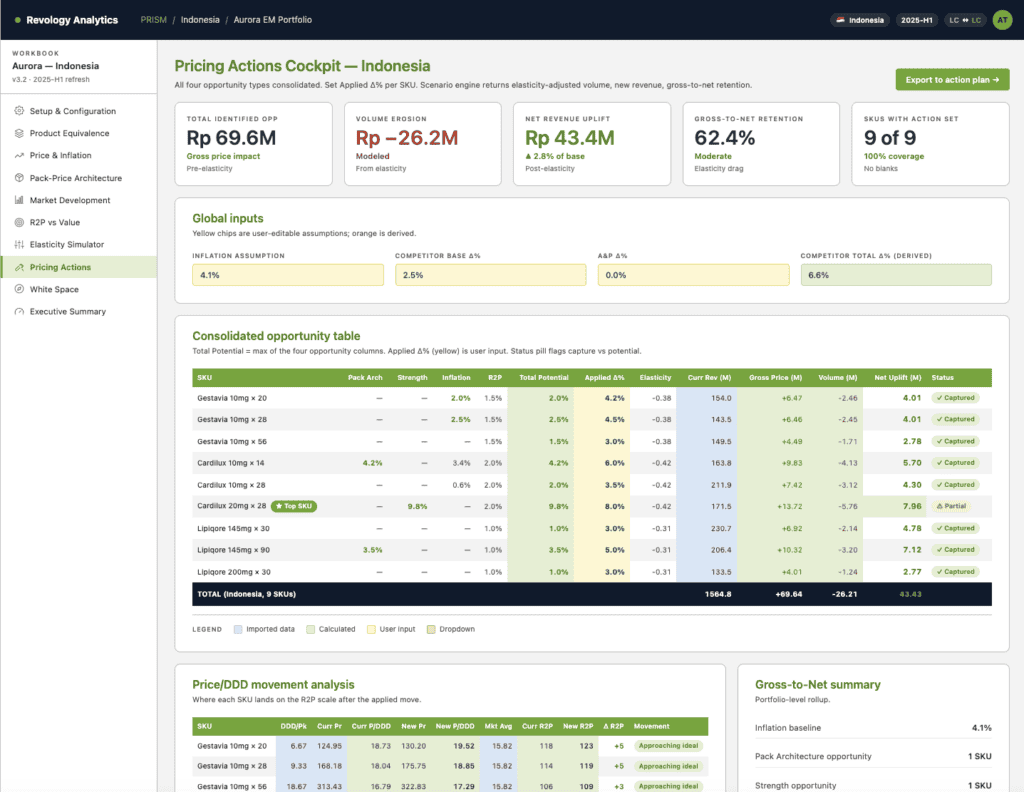Click Captured status for Lipiqore 200mg × 30
The height and width of the screenshot is (792, 1024).
pos(955,572)
